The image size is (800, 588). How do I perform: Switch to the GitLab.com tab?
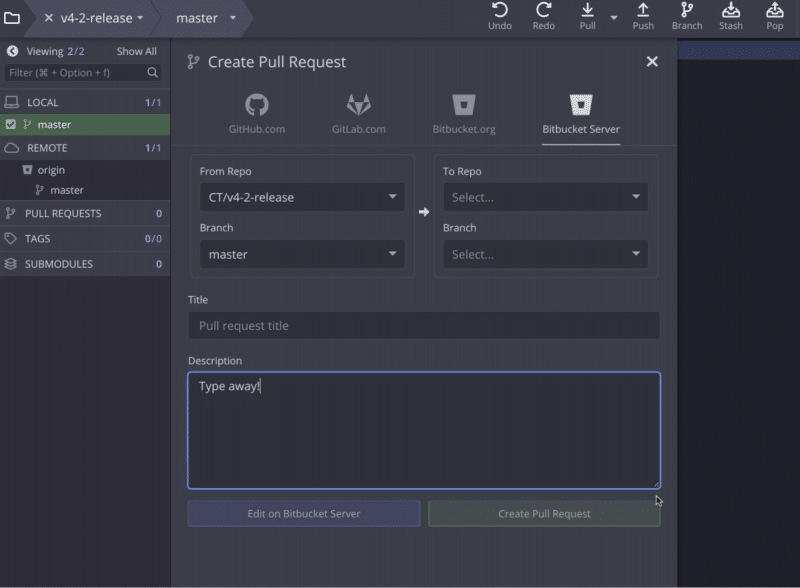click(359, 114)
